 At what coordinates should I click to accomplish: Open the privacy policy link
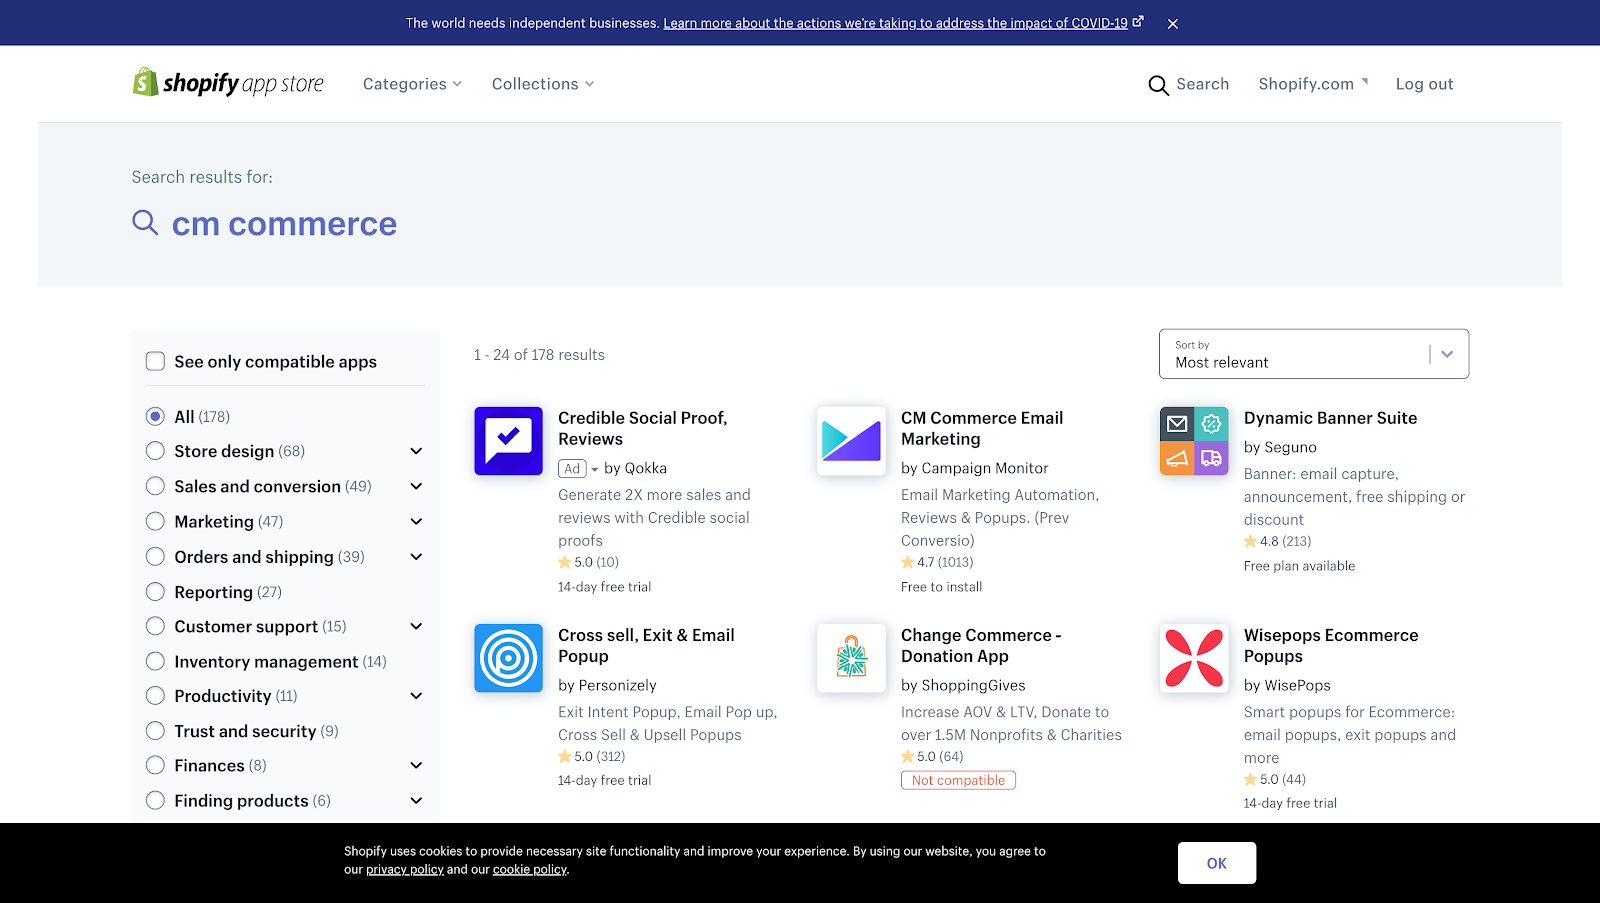[405, 870]
